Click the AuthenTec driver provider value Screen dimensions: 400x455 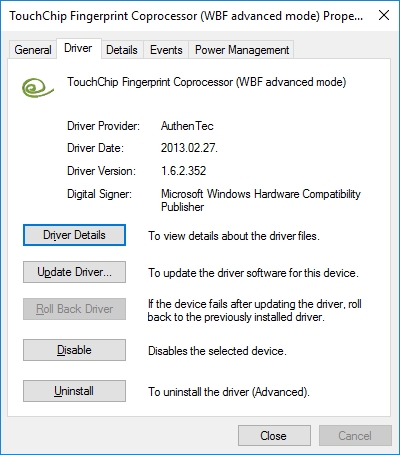[x=187, y=126]
